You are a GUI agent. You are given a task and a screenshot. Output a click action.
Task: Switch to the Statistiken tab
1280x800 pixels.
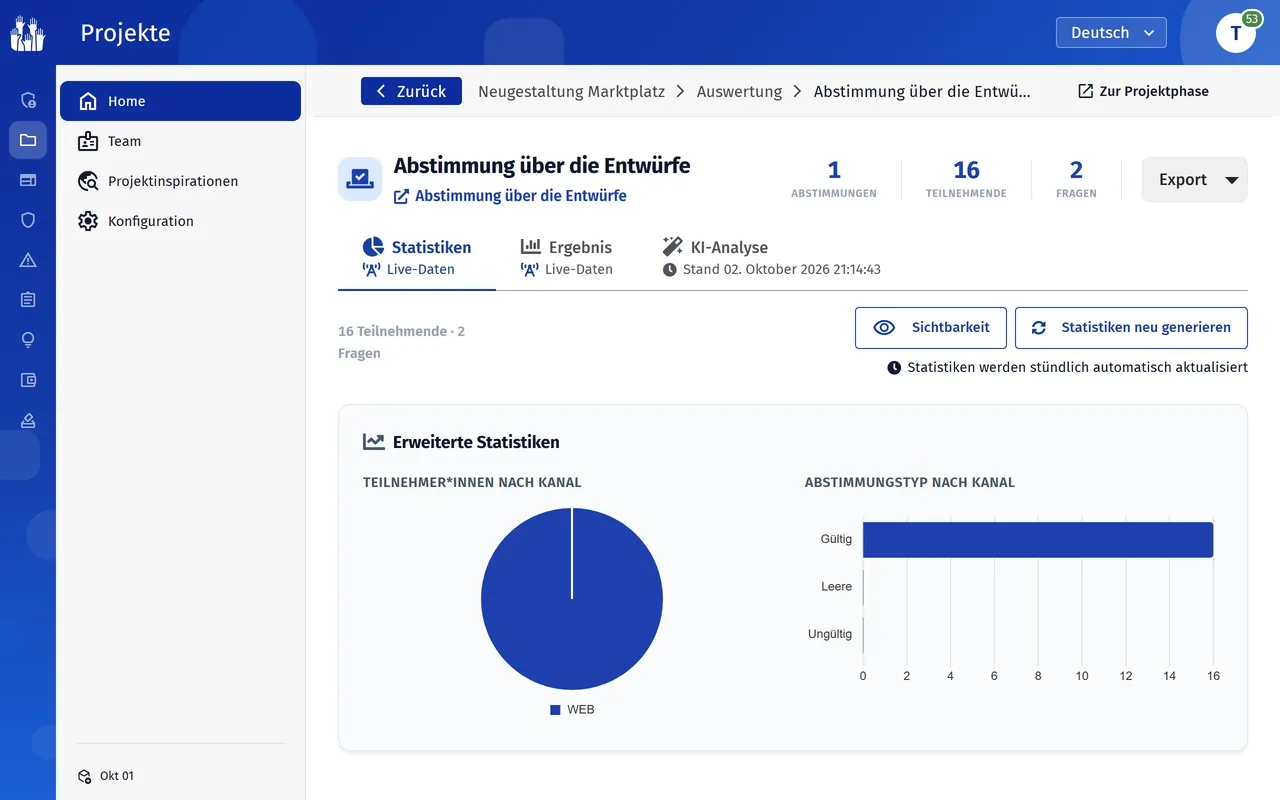click(417, 257)
